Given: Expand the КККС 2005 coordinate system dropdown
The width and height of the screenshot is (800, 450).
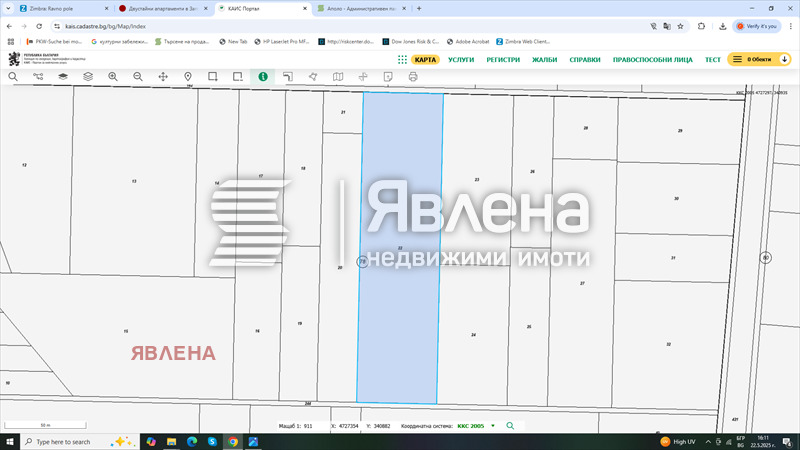Looking at the screenshot, I should [493, 426].
